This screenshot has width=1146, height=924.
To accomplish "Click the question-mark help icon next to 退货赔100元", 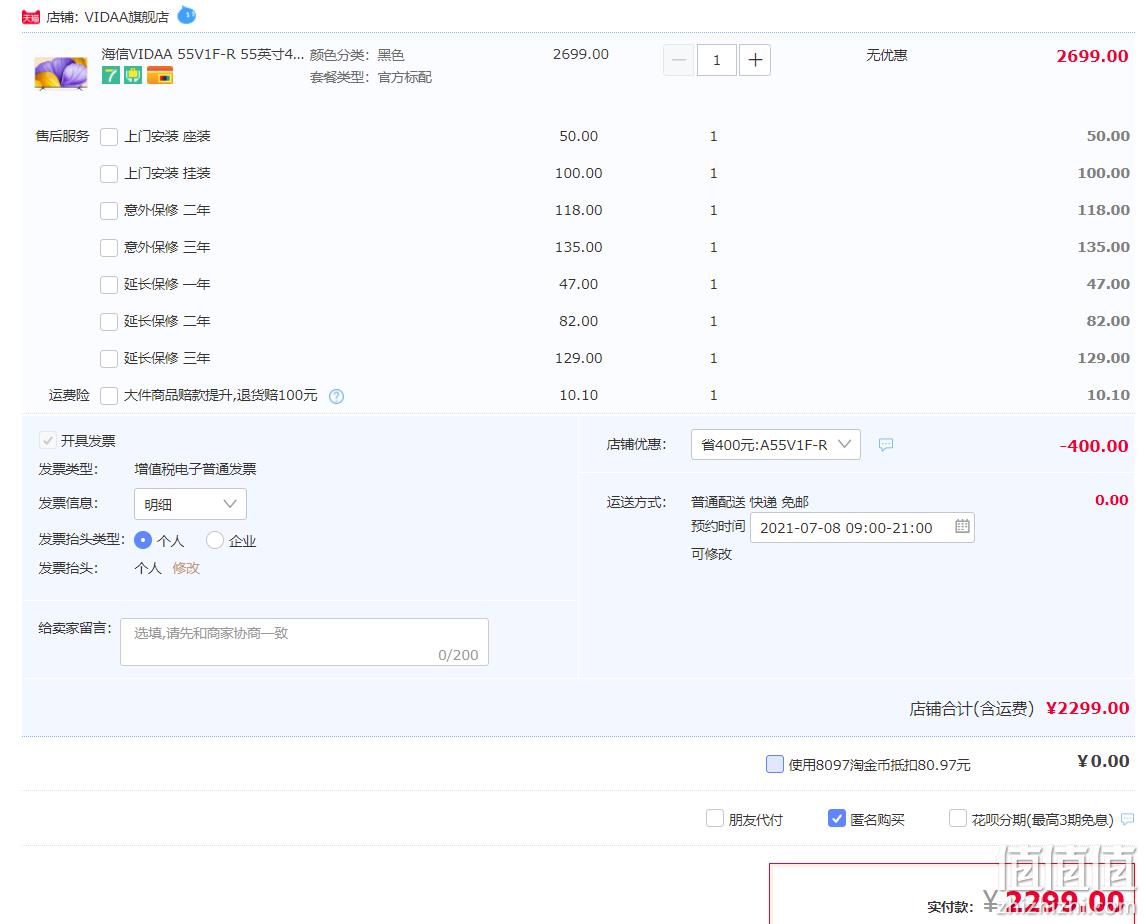I will click(336, 396).
